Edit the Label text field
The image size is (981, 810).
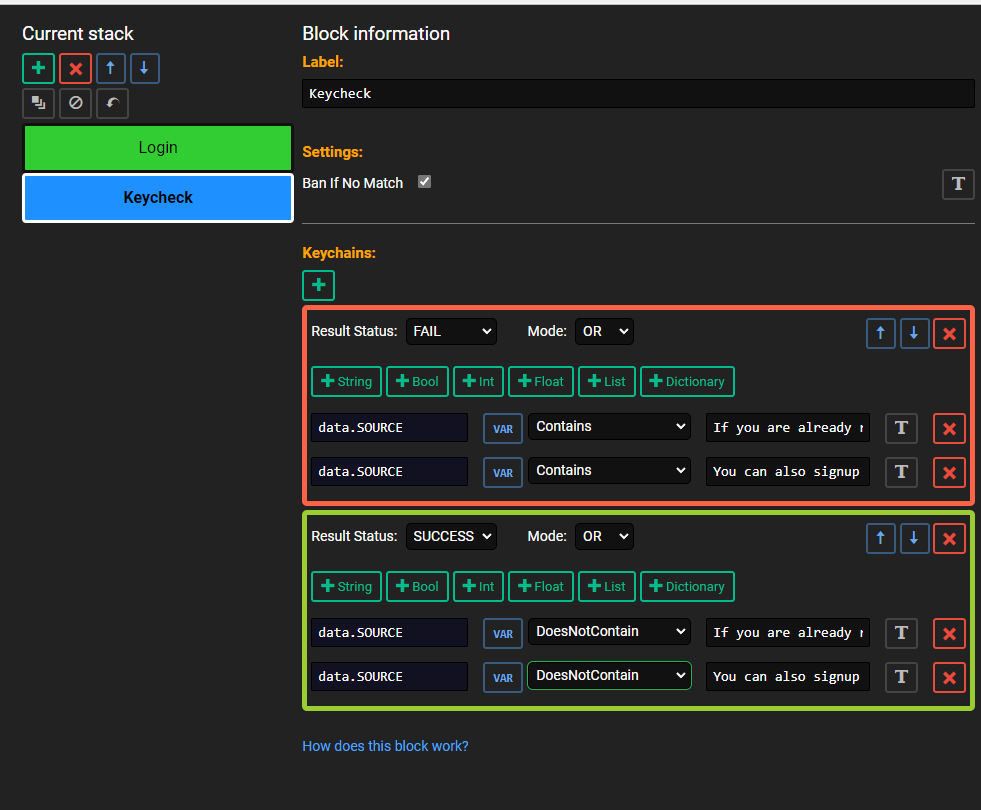coord(638,93)
